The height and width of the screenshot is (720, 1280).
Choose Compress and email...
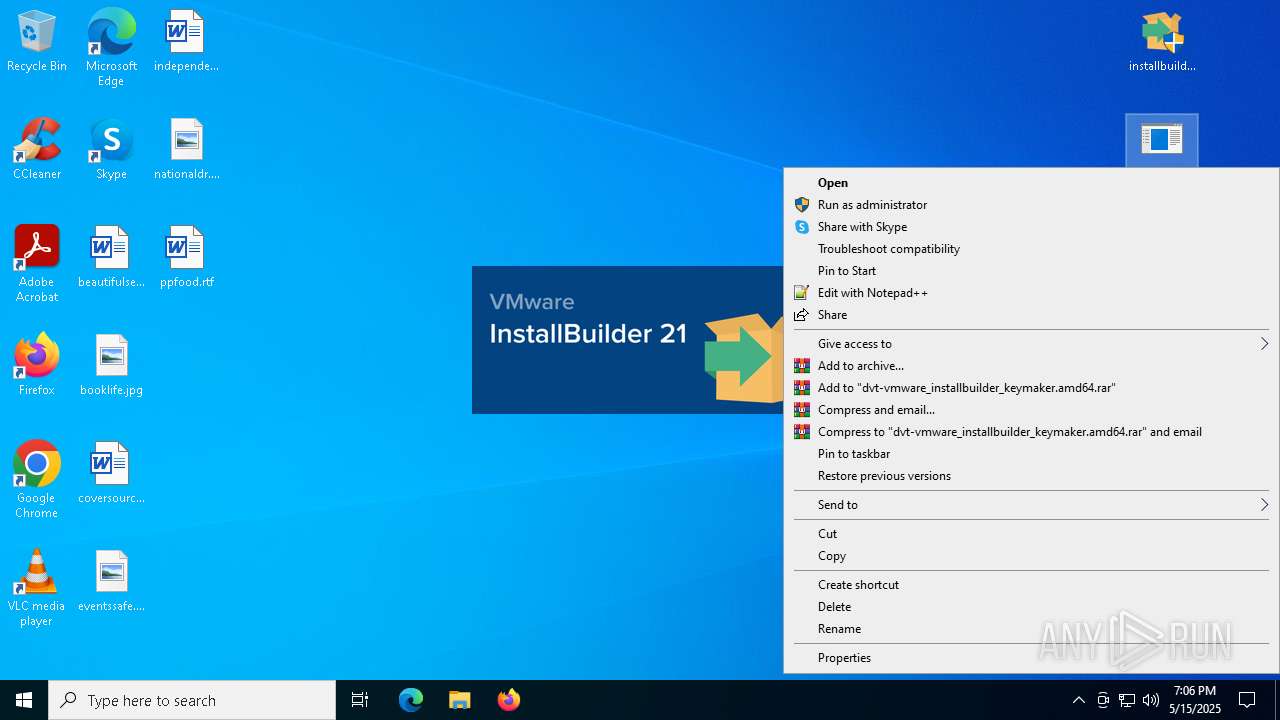click(x=1031, y=410)
